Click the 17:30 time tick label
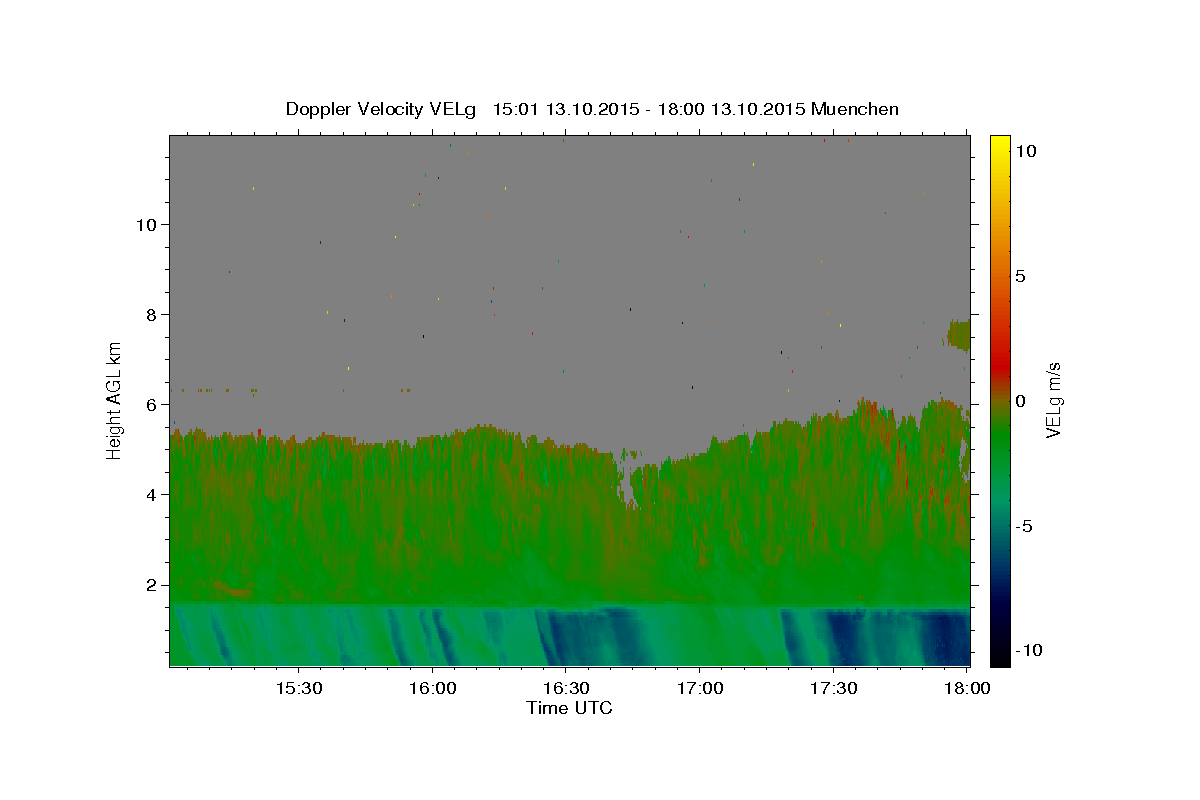The height and width of the screenshot is (800, 1200). pos(832,689)
